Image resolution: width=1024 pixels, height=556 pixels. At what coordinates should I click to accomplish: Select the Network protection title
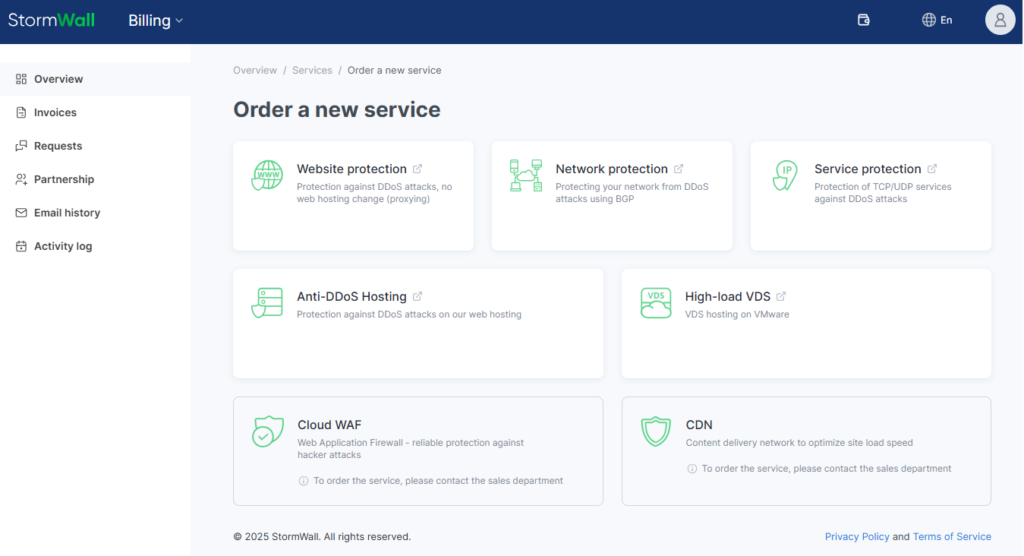click(611, 169)
